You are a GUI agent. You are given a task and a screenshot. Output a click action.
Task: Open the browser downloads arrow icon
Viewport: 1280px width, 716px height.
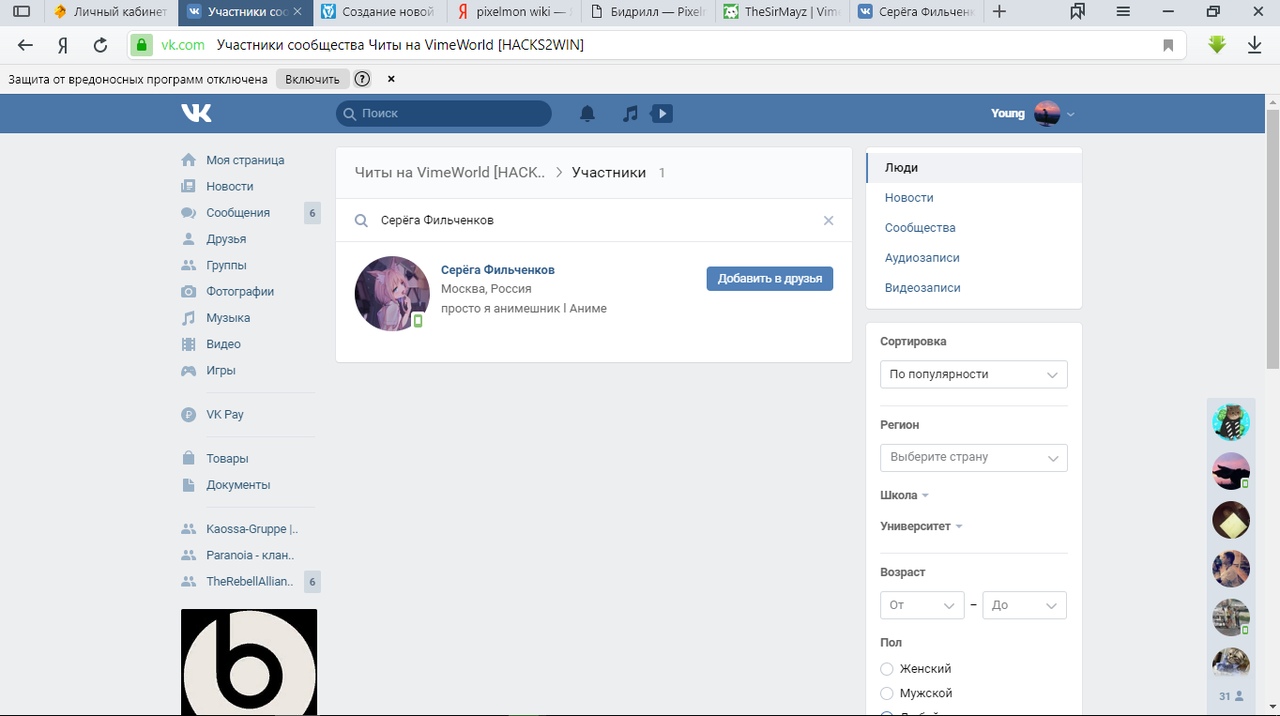1254,45
